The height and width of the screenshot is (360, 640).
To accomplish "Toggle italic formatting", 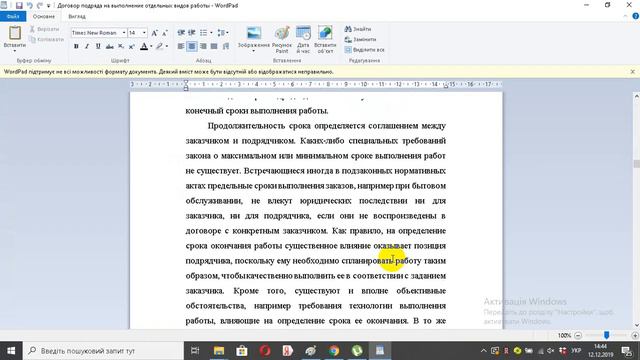I will click(x=87, y=47).
